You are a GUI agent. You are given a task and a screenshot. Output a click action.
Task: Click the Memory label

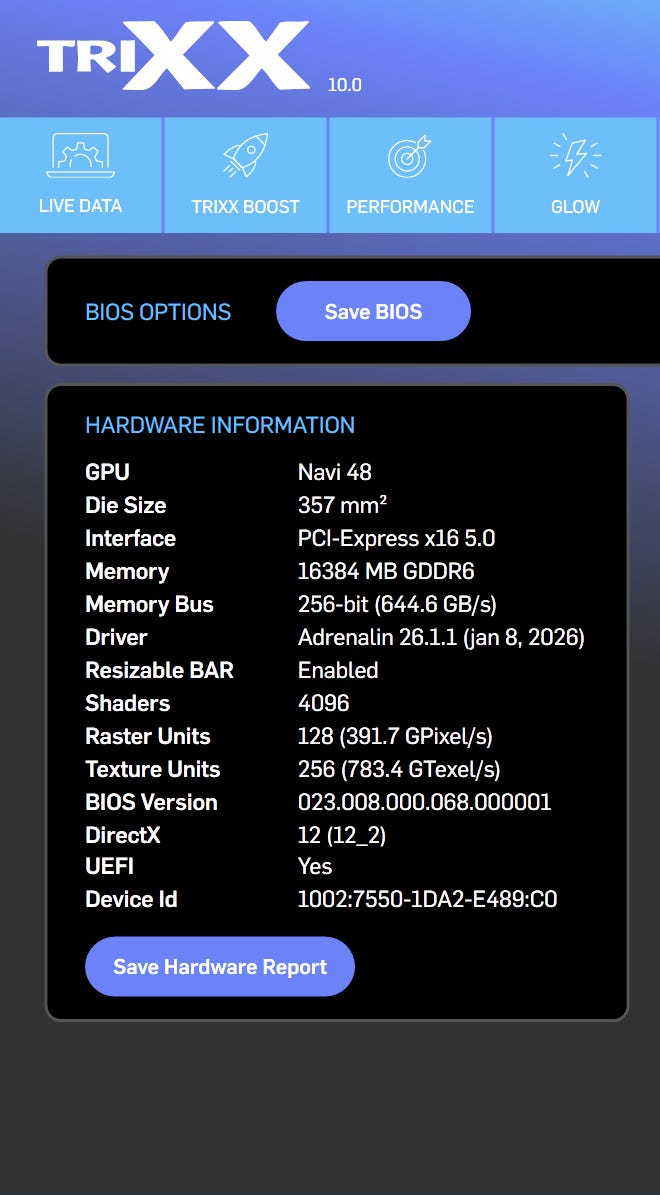(x=127, y=571)
